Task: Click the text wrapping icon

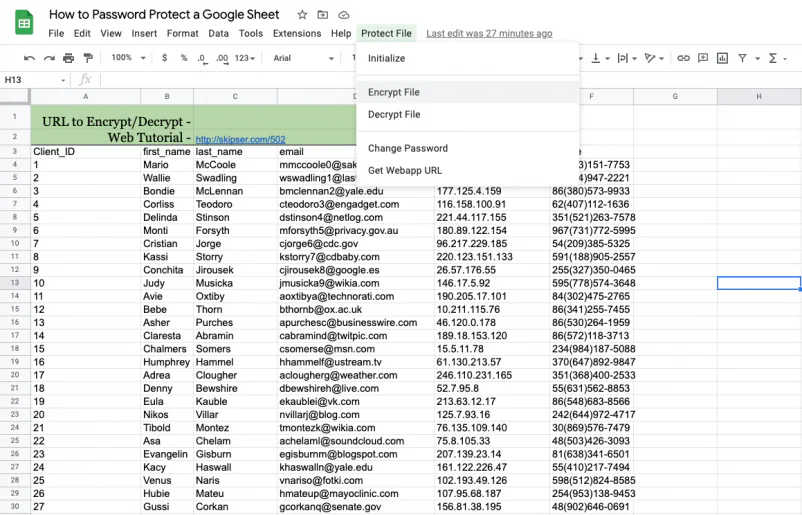Action: pyautogui.click(x=622, y=58)
